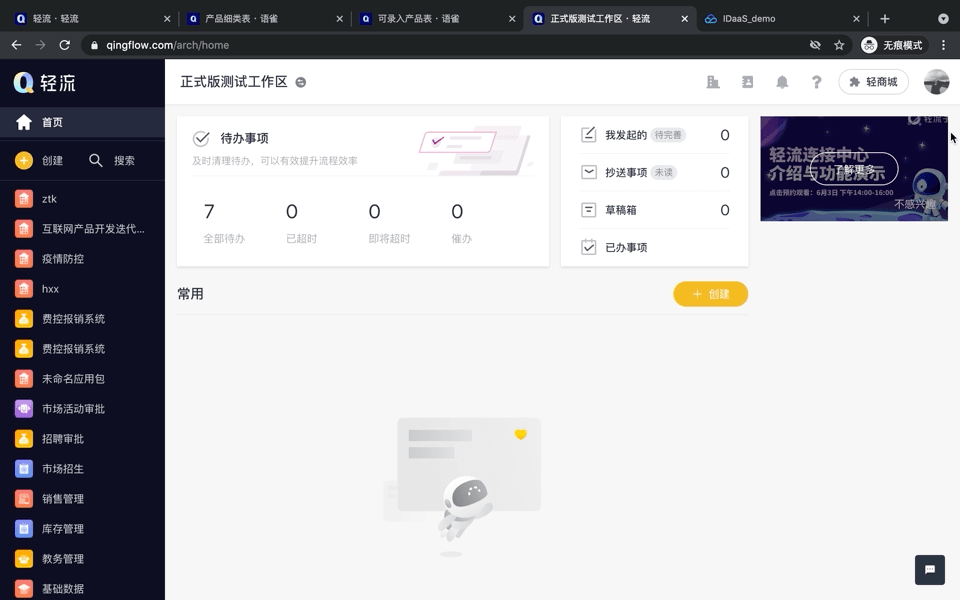Click 未读 tag

point(664,172)
